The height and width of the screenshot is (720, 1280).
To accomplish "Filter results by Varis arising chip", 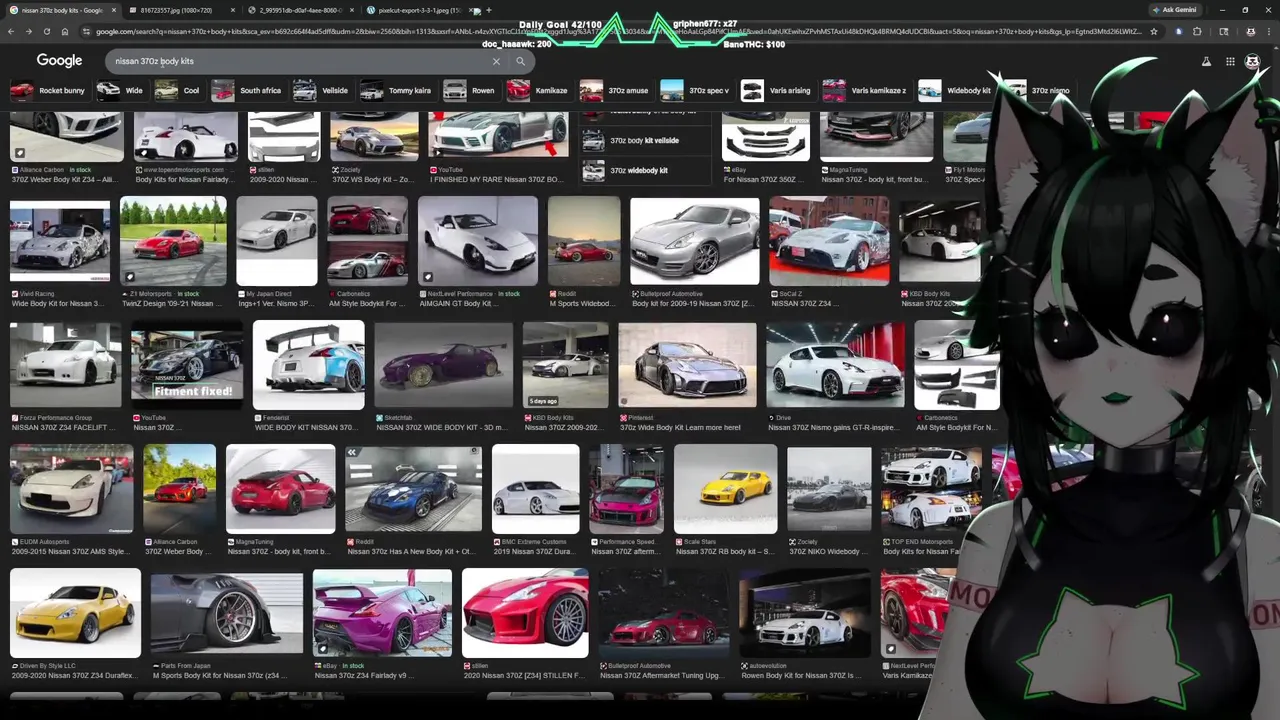I will pyautogui.click(x=777, y=90).
